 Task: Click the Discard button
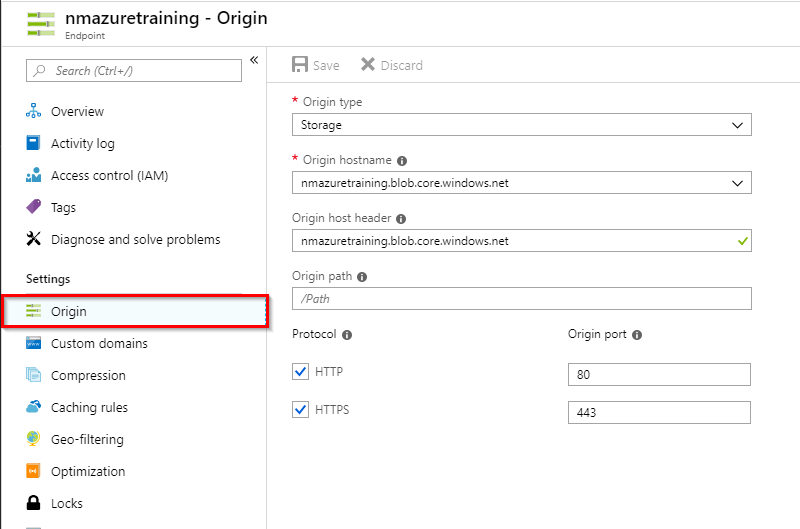coord(392,65)
